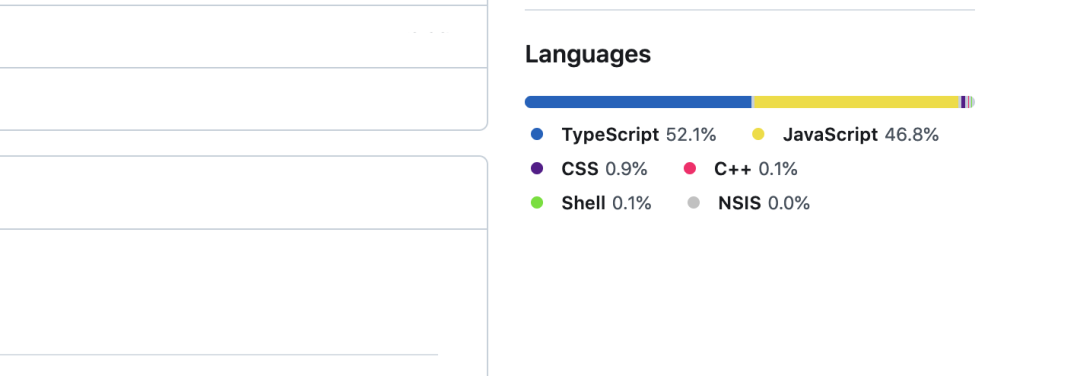Click the 0.0% NSIS percentage
The image size is (1080, 376).
789,203
